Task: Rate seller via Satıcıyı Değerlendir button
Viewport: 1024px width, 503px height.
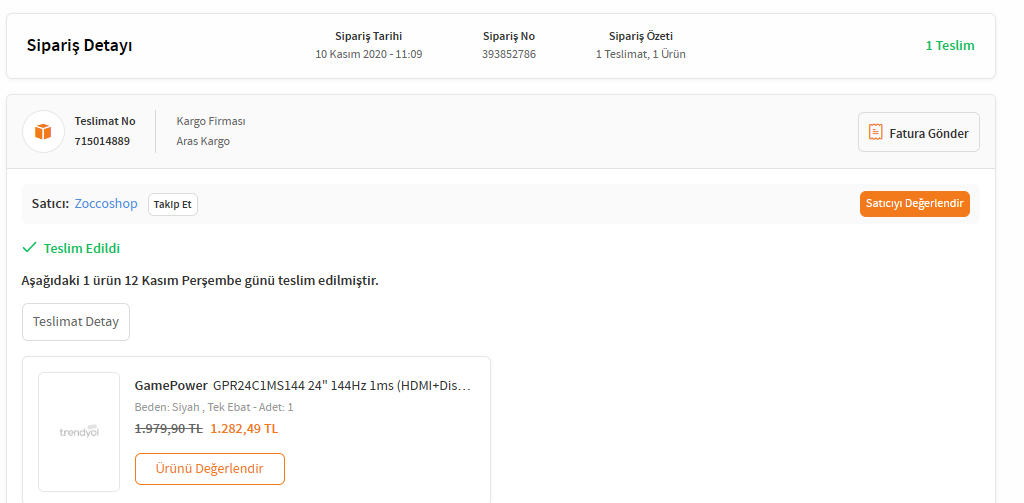Action: tap(914, 204)
